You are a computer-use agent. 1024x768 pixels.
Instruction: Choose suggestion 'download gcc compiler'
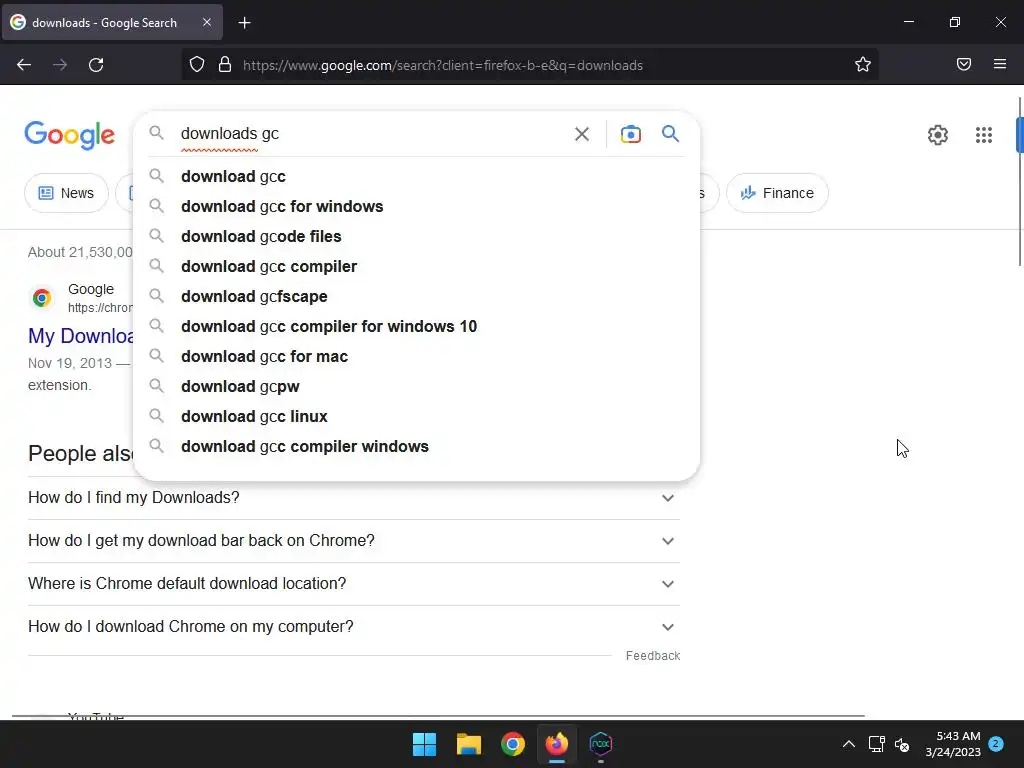pos(416,266)
